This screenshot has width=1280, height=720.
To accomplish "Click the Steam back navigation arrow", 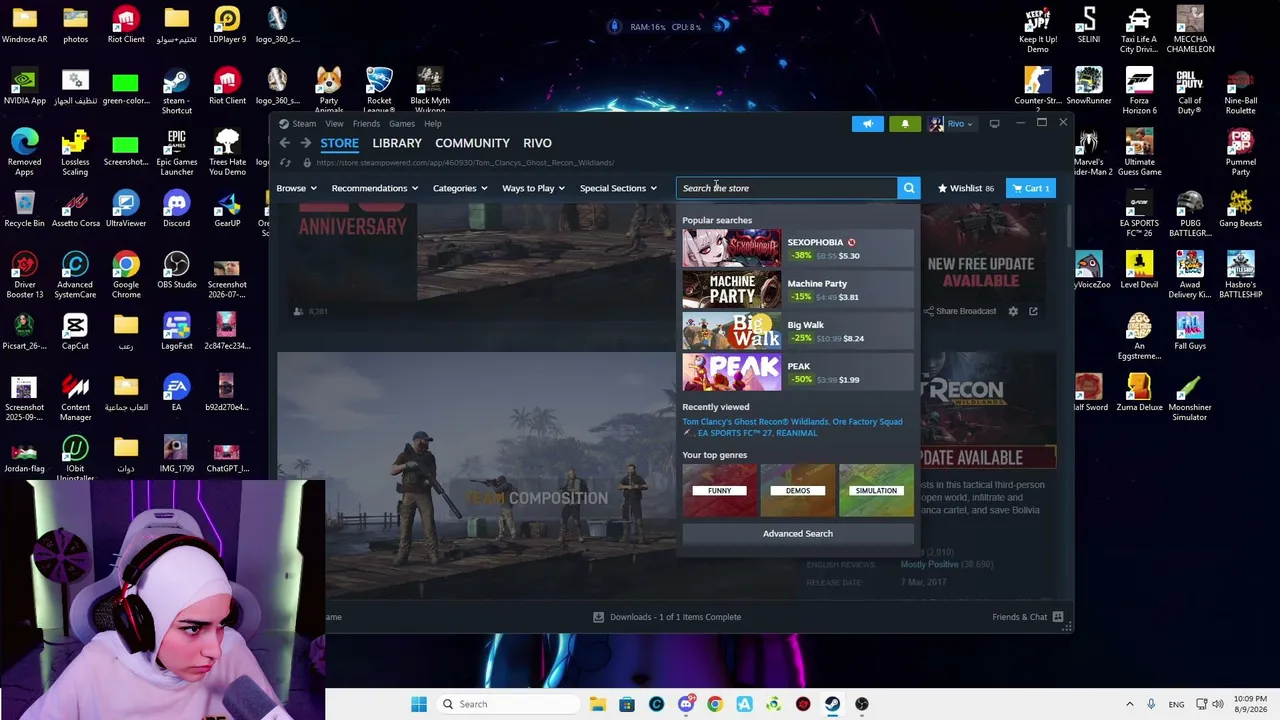I will point(285,143).
